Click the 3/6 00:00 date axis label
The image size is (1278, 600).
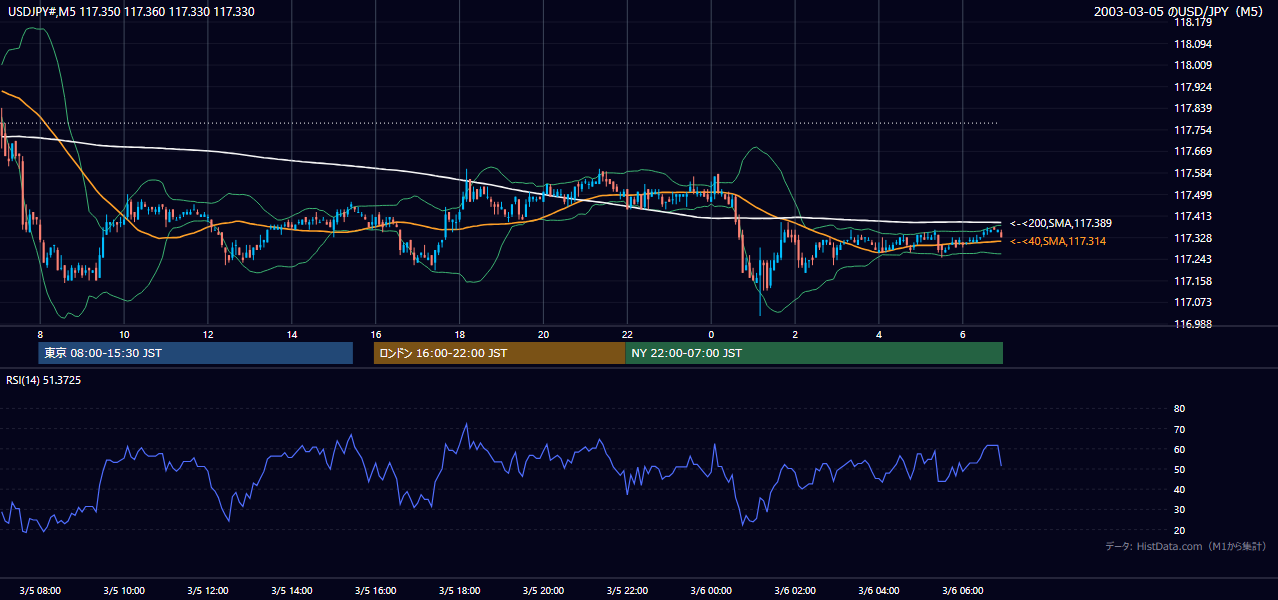point(711,591)
